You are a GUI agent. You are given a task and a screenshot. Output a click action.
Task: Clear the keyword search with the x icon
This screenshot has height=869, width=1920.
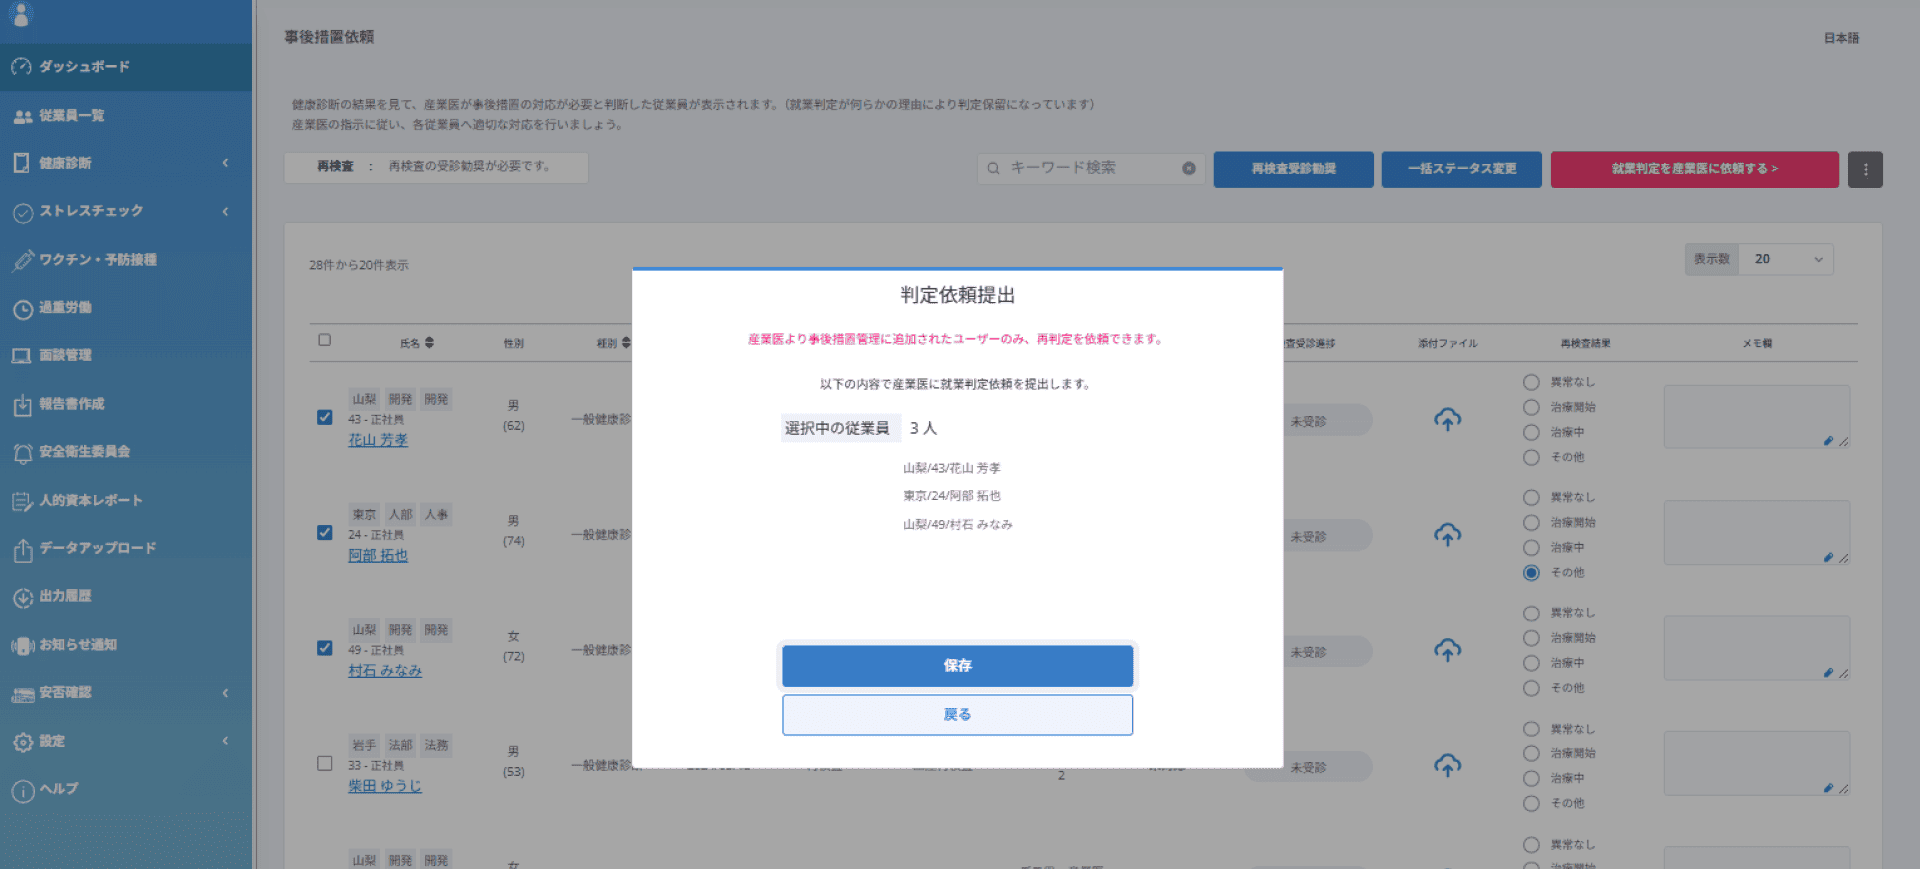pyautogui.click(x=1188, y=168)
